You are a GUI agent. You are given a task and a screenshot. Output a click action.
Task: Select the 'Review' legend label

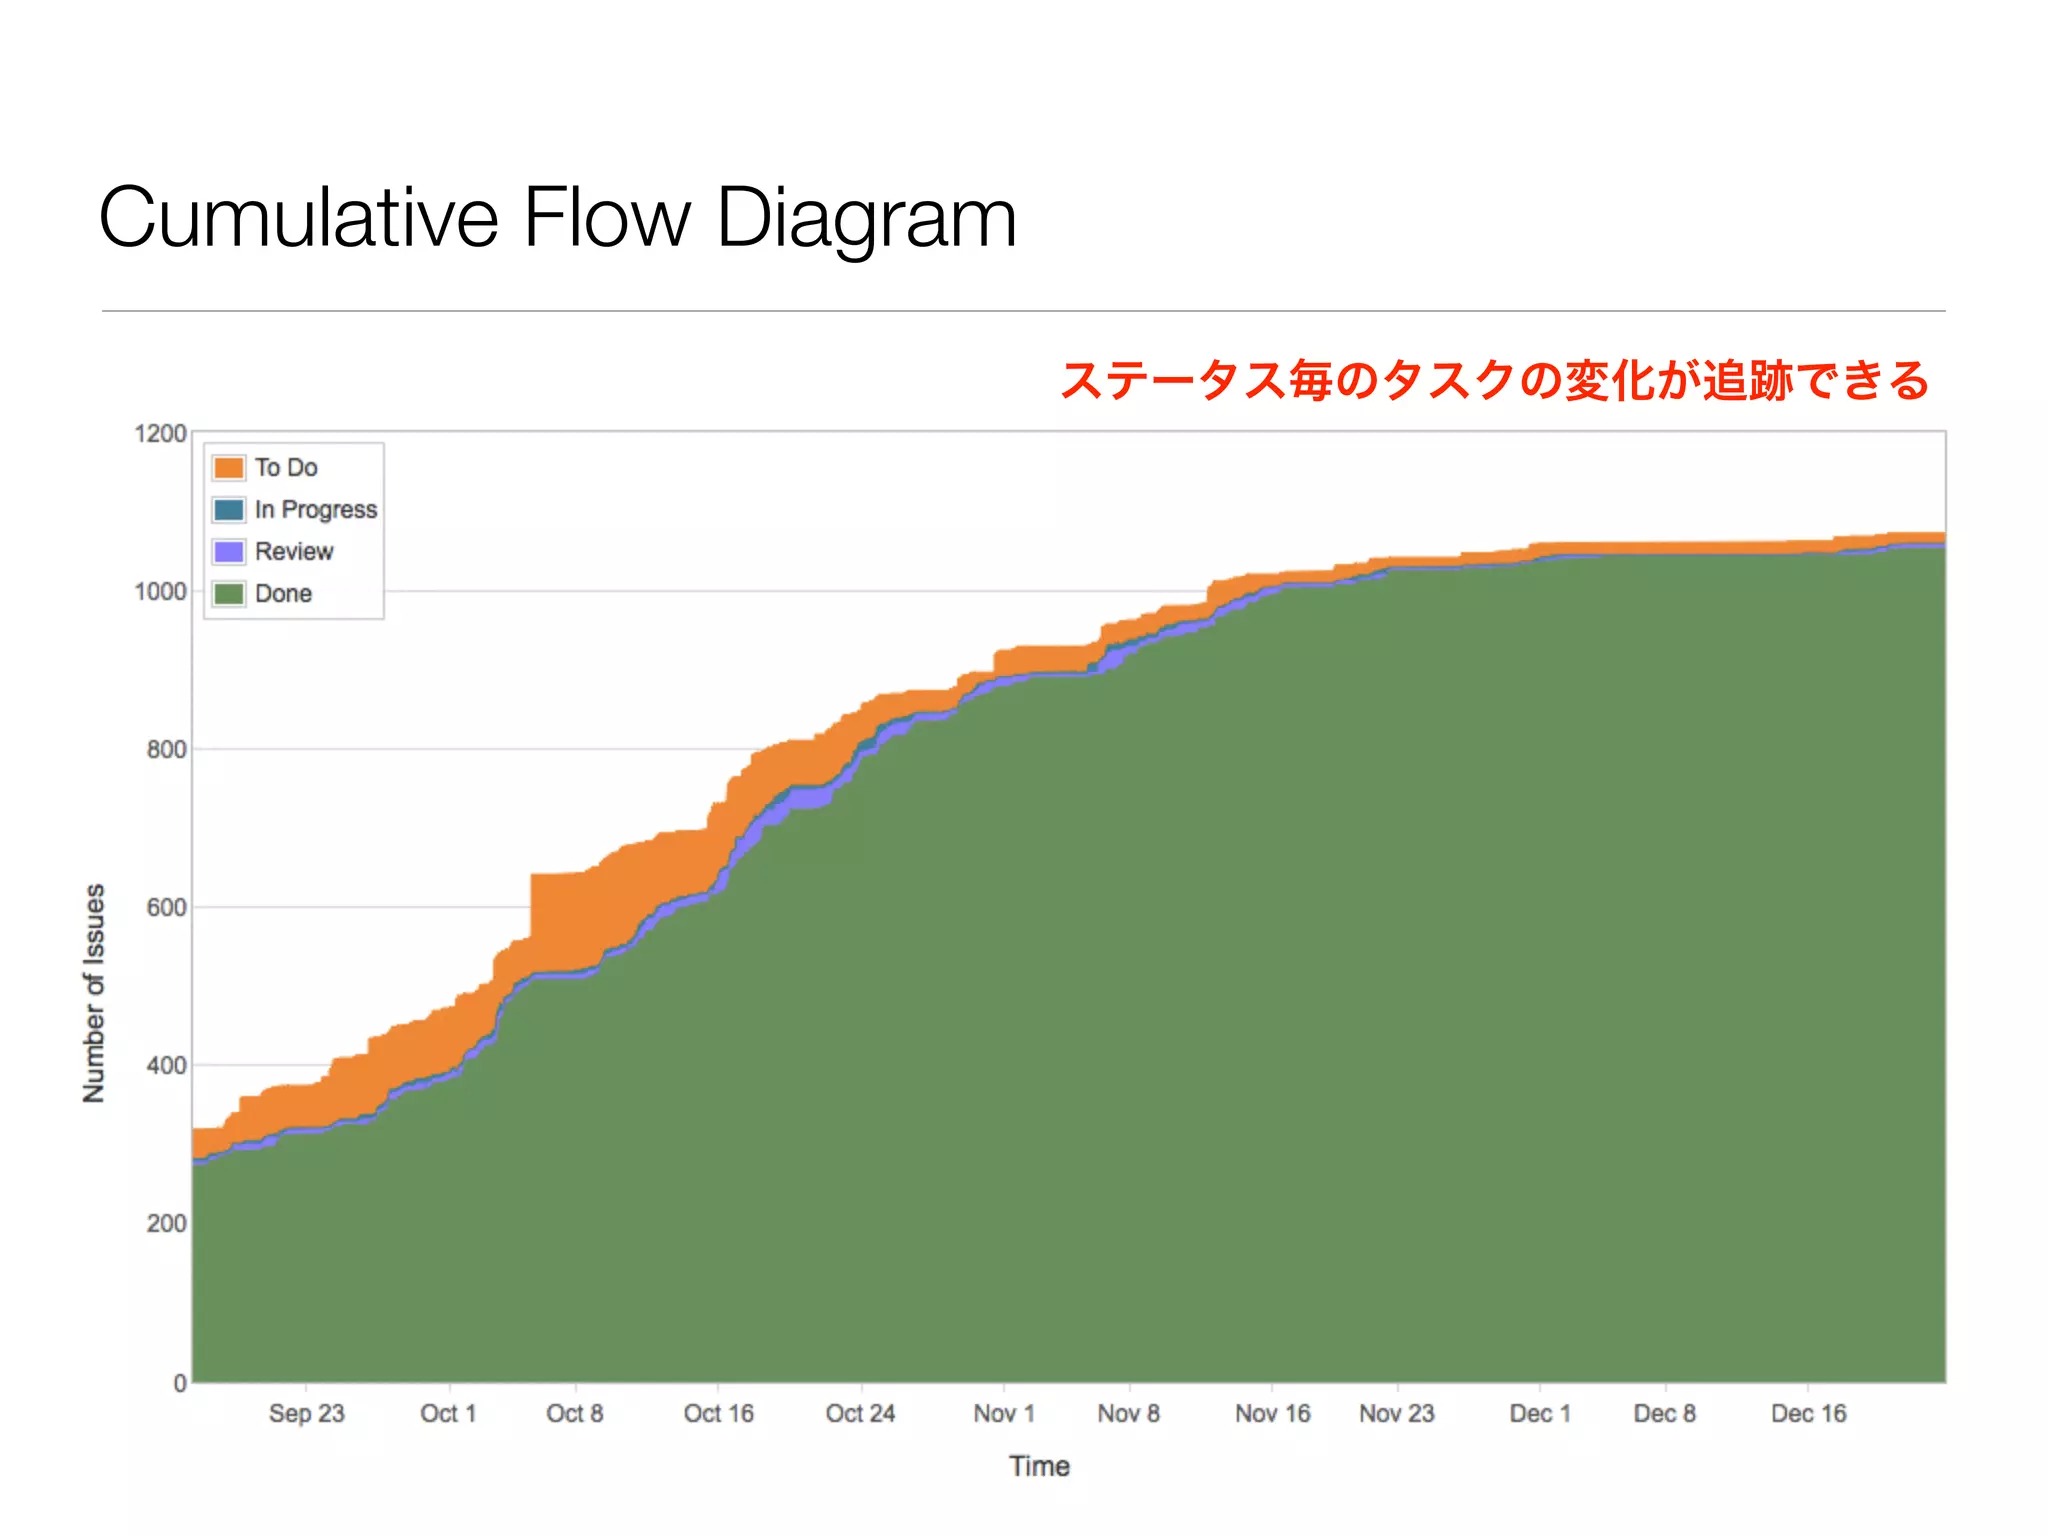click(294, 552)
